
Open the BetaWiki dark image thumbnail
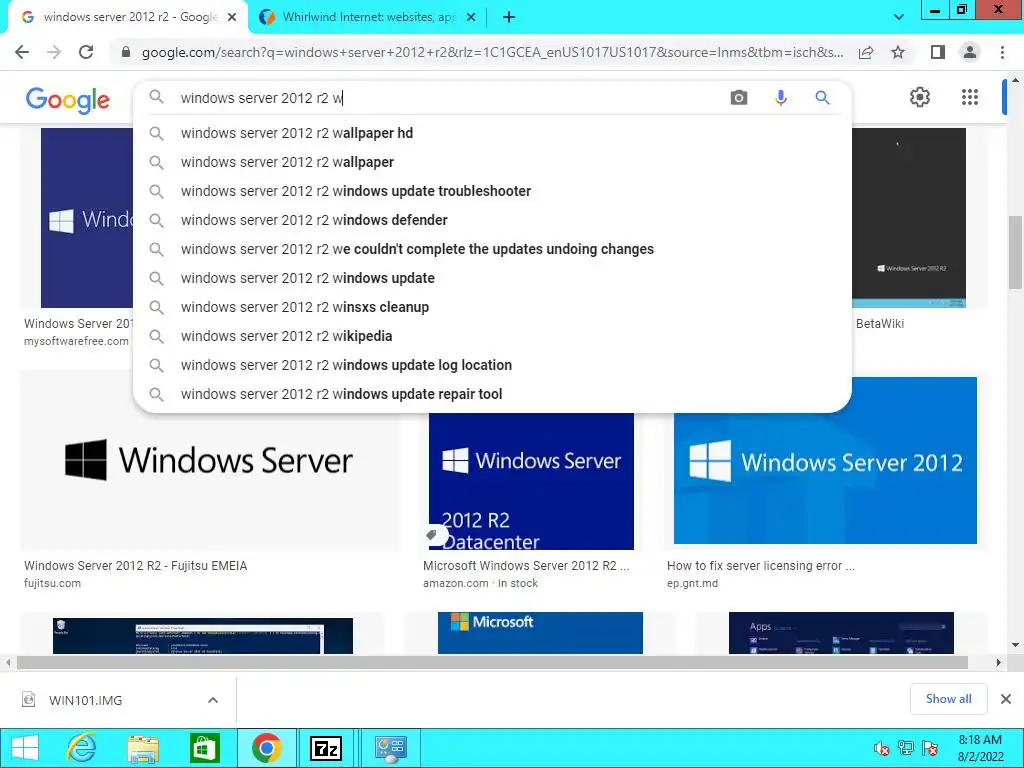[x=909, y=217]
